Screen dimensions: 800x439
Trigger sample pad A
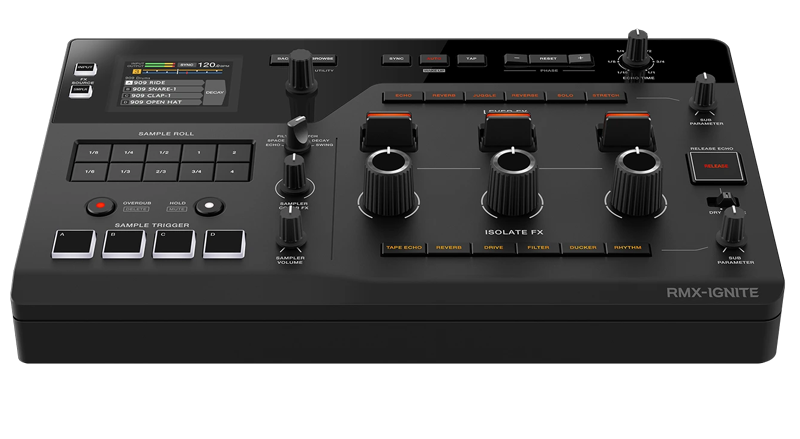74,243
